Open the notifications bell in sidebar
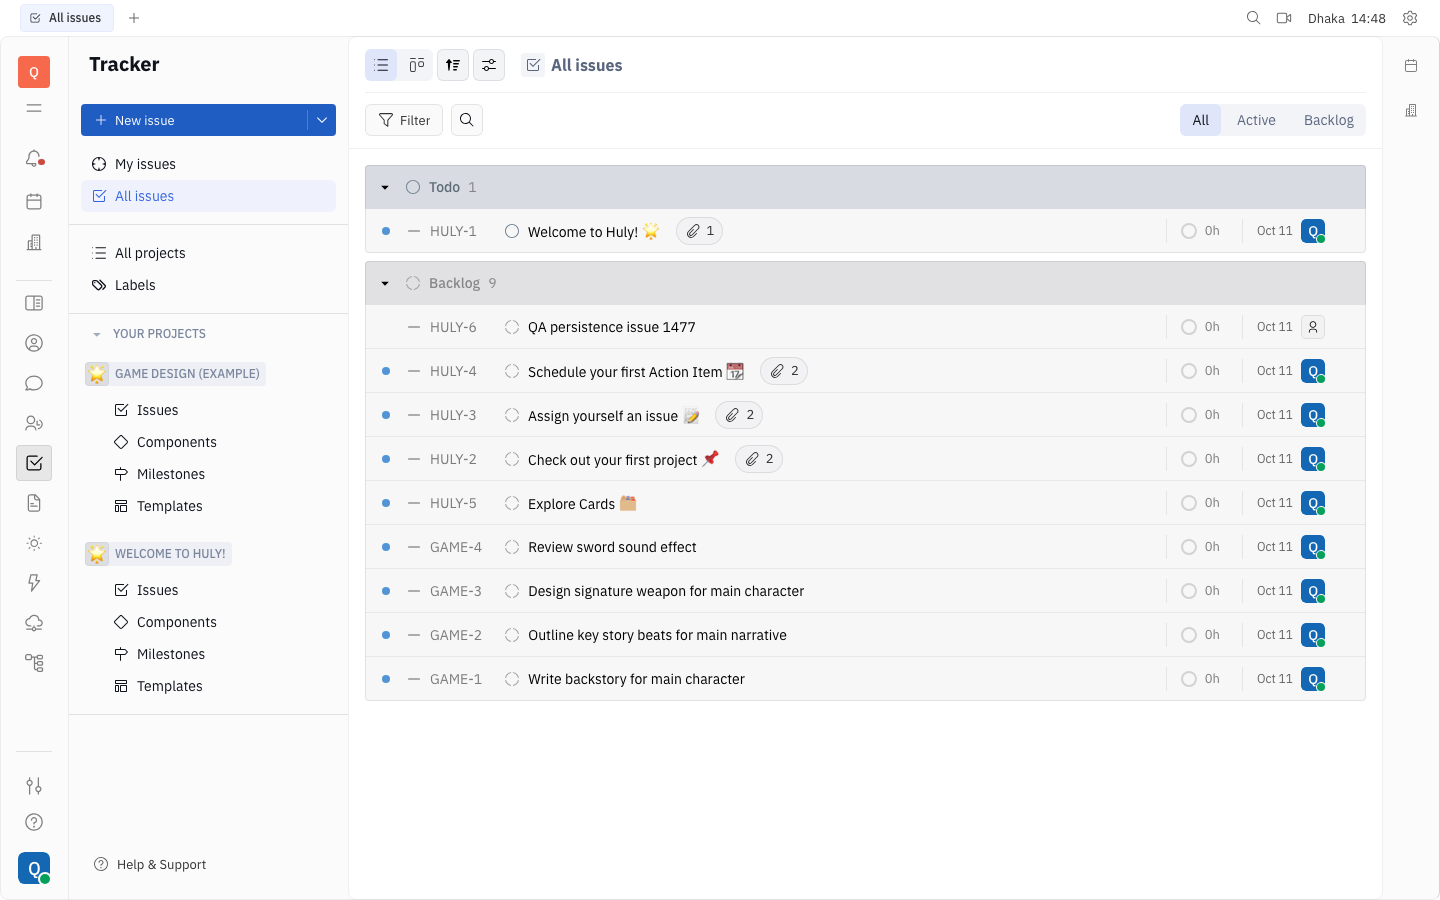 pos(34,158)
